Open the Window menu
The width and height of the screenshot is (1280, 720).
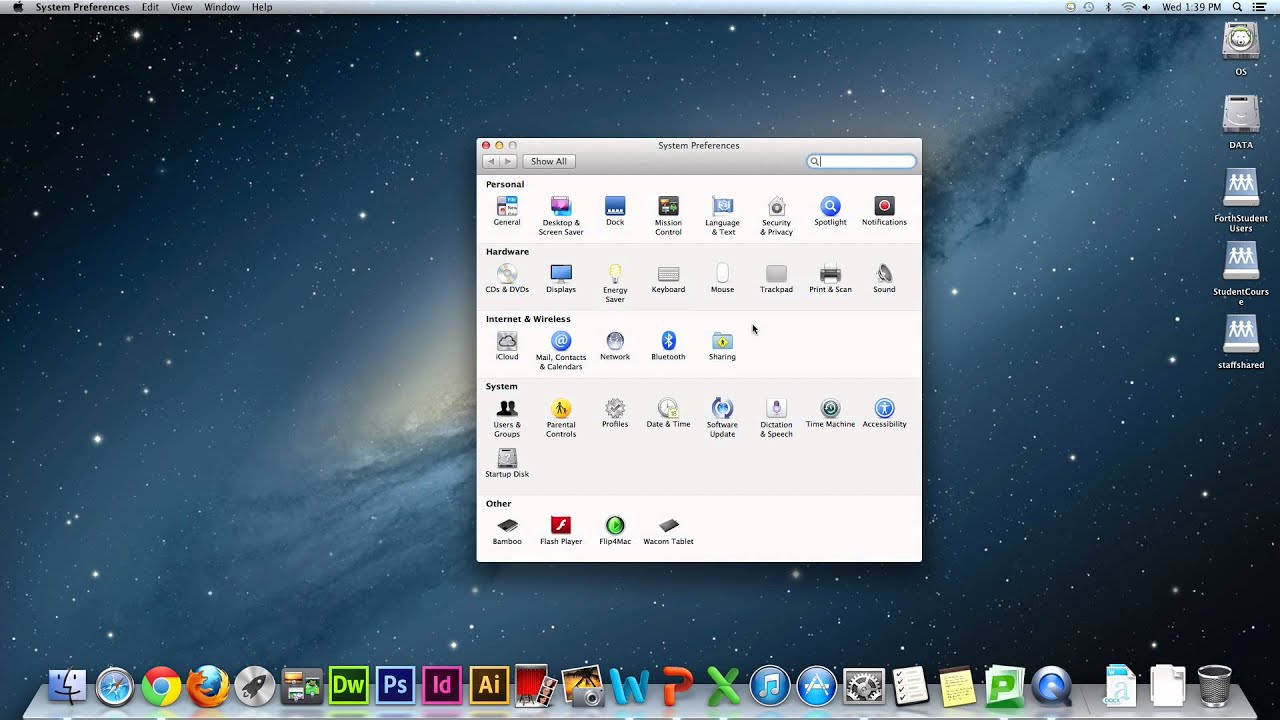click(x=222, y=7)
